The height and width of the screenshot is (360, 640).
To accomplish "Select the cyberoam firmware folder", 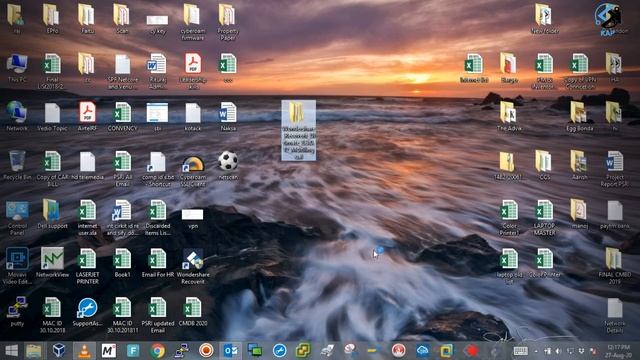I will pos(192,22).
